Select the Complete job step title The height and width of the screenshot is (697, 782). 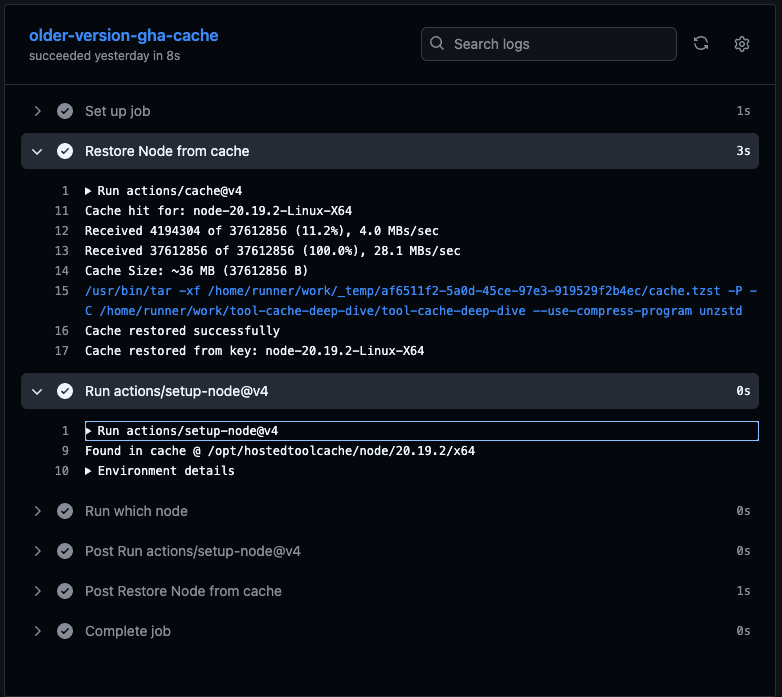(128, 631)
